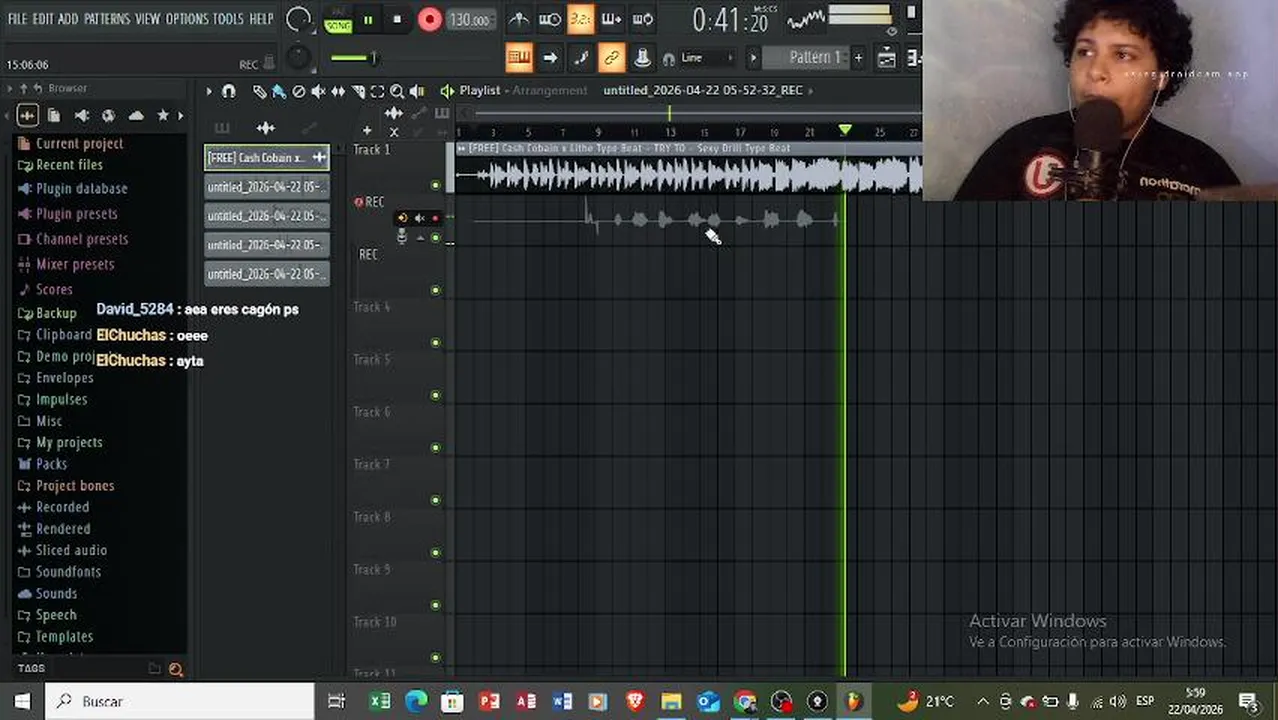Open the browser search magnifier icon
Screen dimensions: 1278x720
(176, 669)
